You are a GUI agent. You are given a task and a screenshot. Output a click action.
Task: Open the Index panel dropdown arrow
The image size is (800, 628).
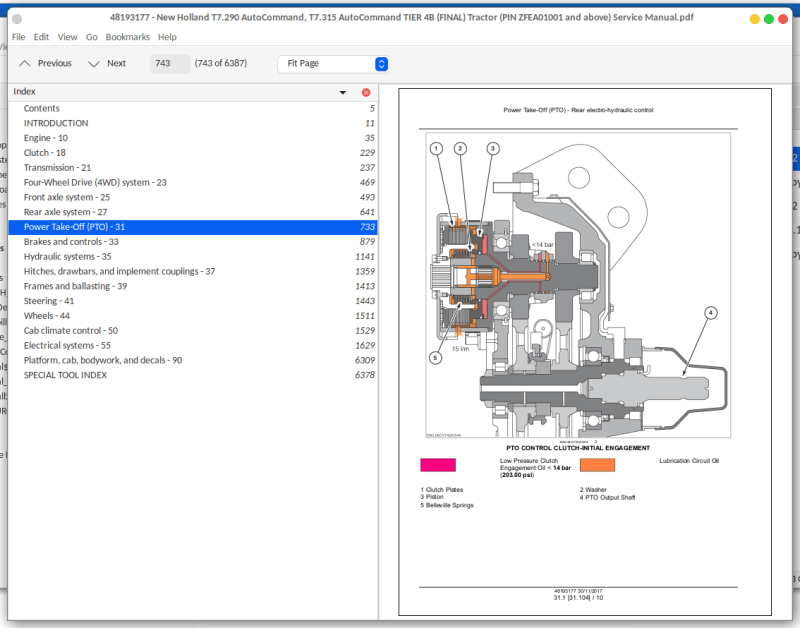click(343, 91)
